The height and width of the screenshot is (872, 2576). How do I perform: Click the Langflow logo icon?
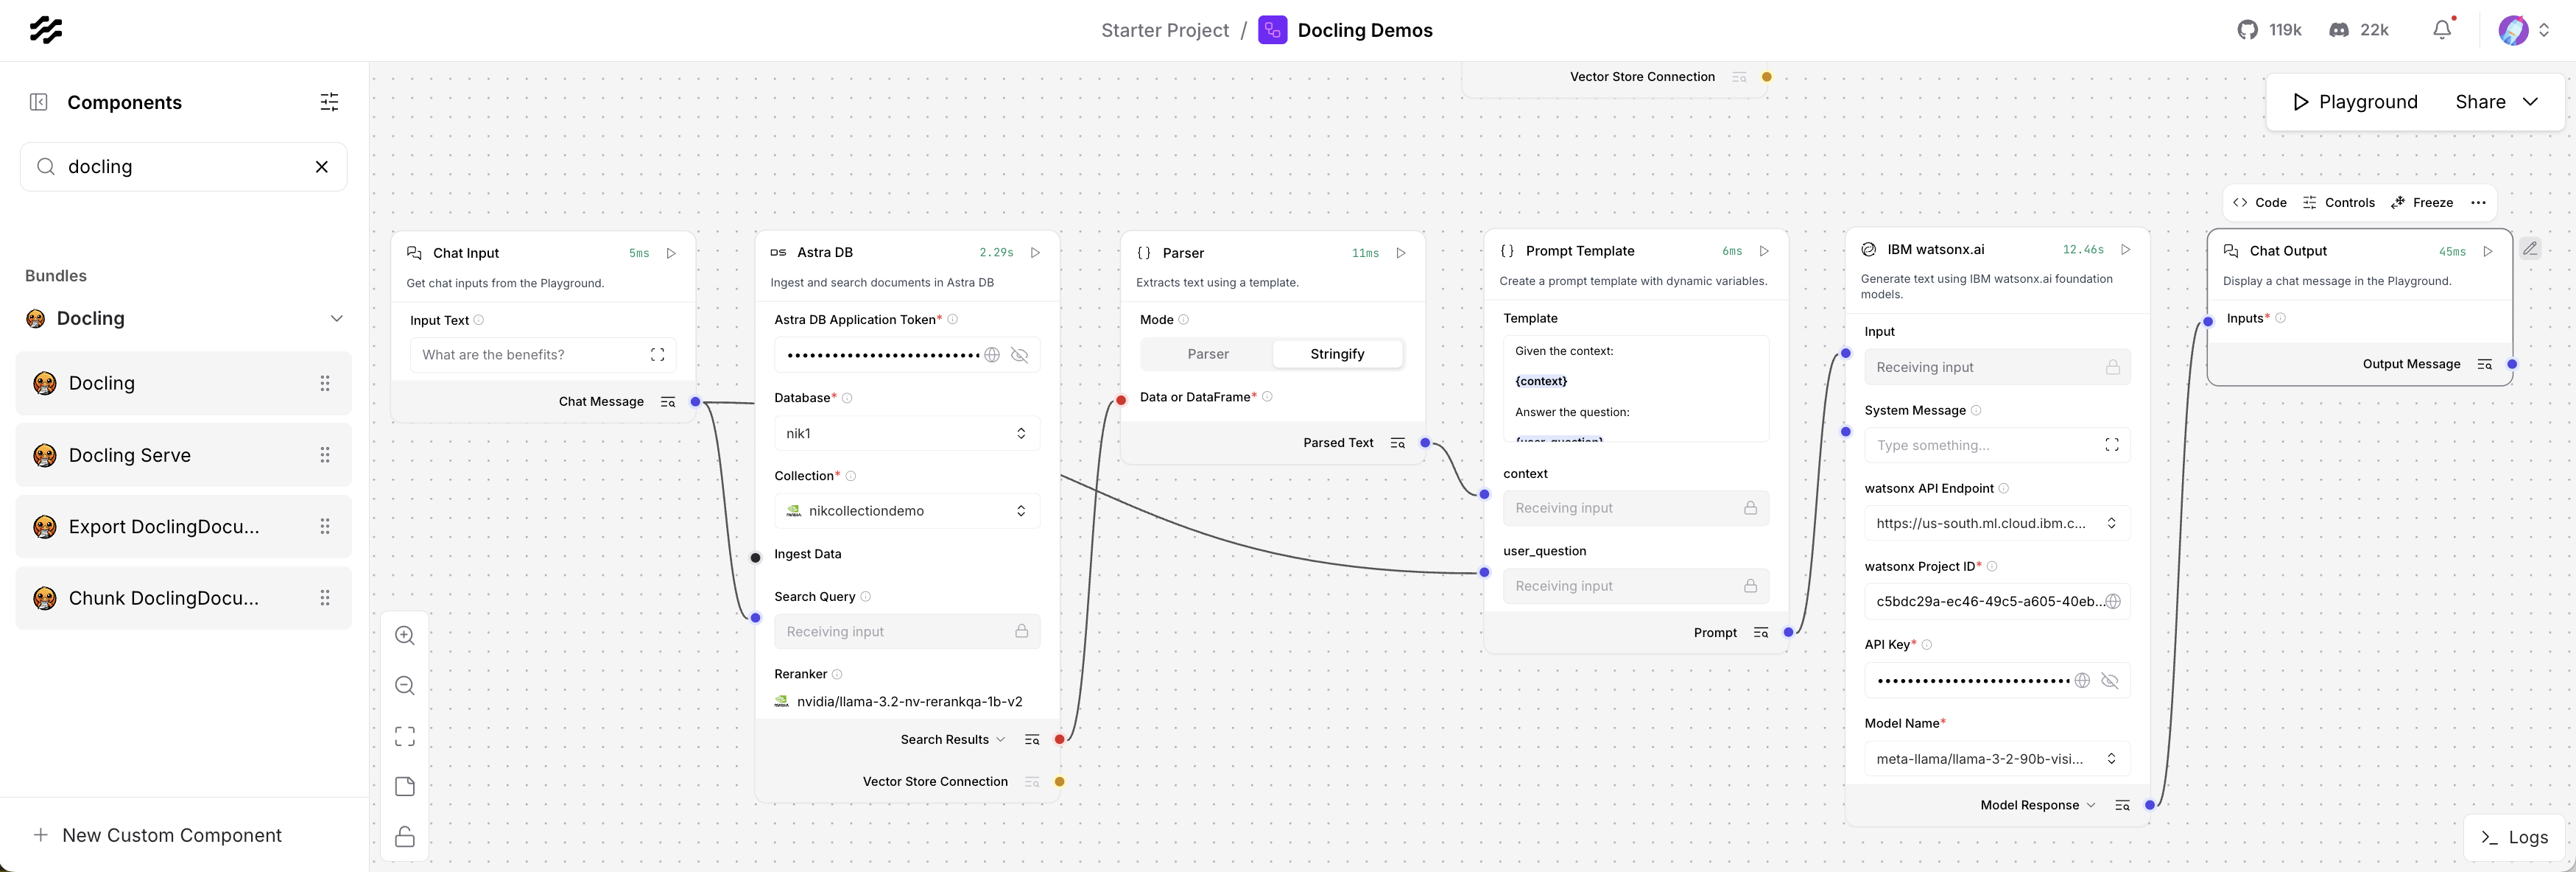click(45, 30)
